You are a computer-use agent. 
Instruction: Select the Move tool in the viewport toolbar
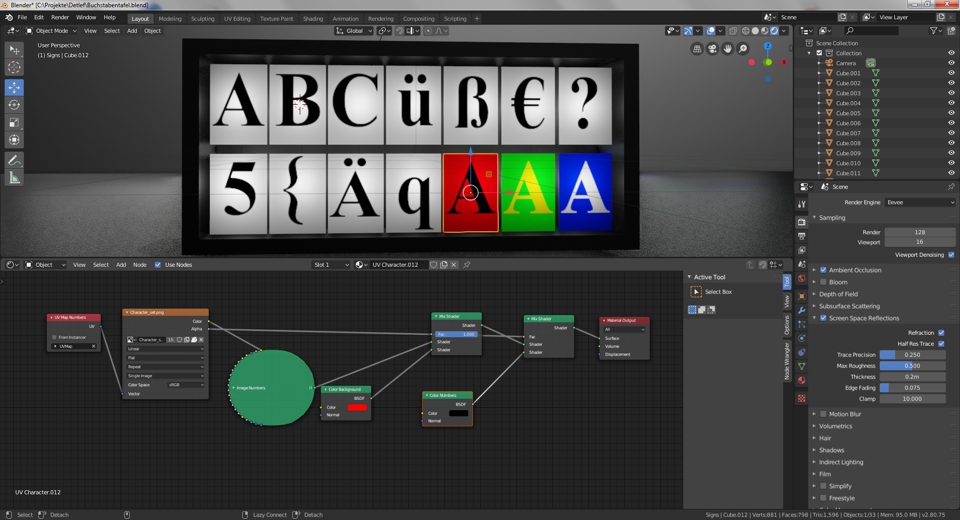click(x=14, y=87)
